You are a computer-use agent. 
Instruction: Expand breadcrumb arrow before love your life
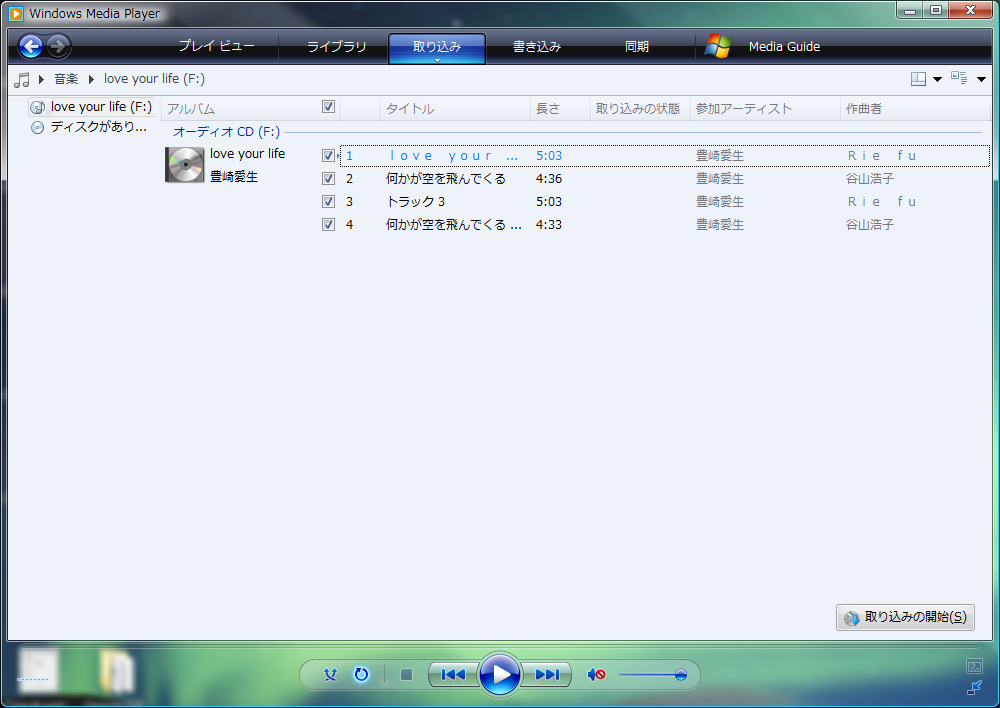click(91, 79)
